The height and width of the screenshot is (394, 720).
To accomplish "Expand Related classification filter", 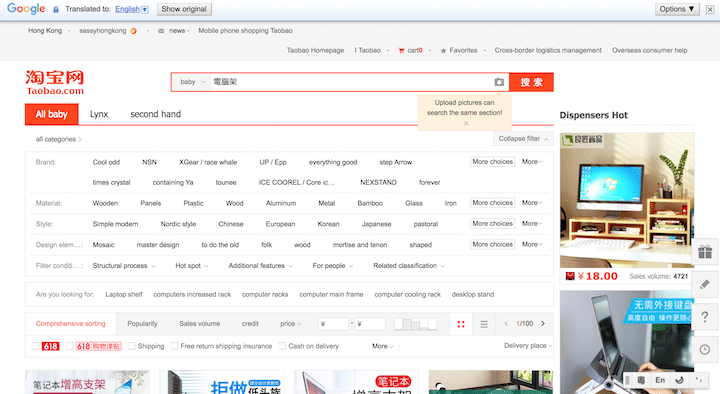I will click(409, 266).
